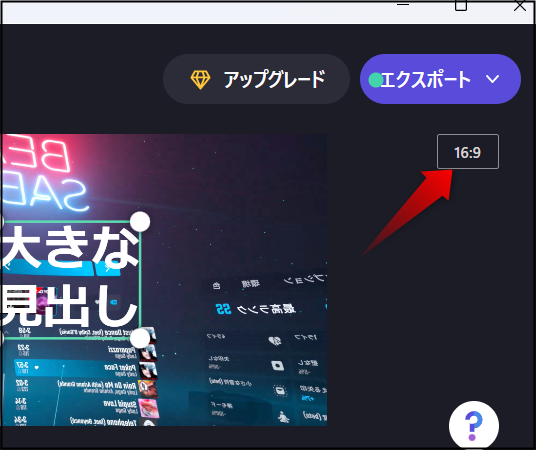Minimize the application window
This screenshot has width=536, height=450.
point(403,4)
